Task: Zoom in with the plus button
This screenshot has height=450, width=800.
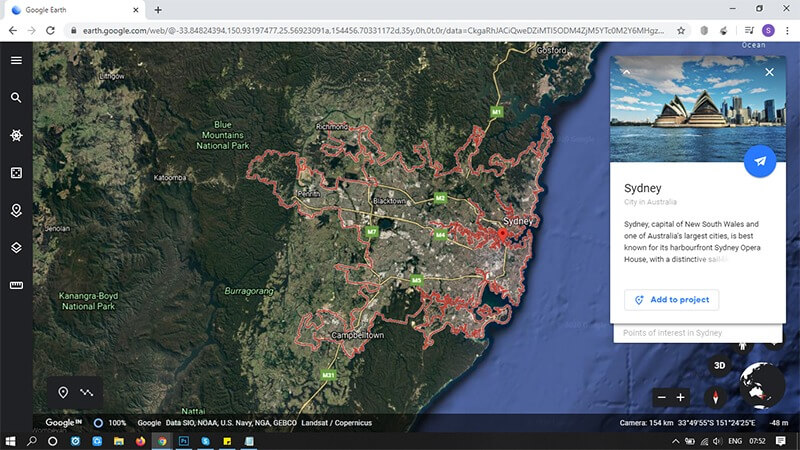Action: (681, 397)
